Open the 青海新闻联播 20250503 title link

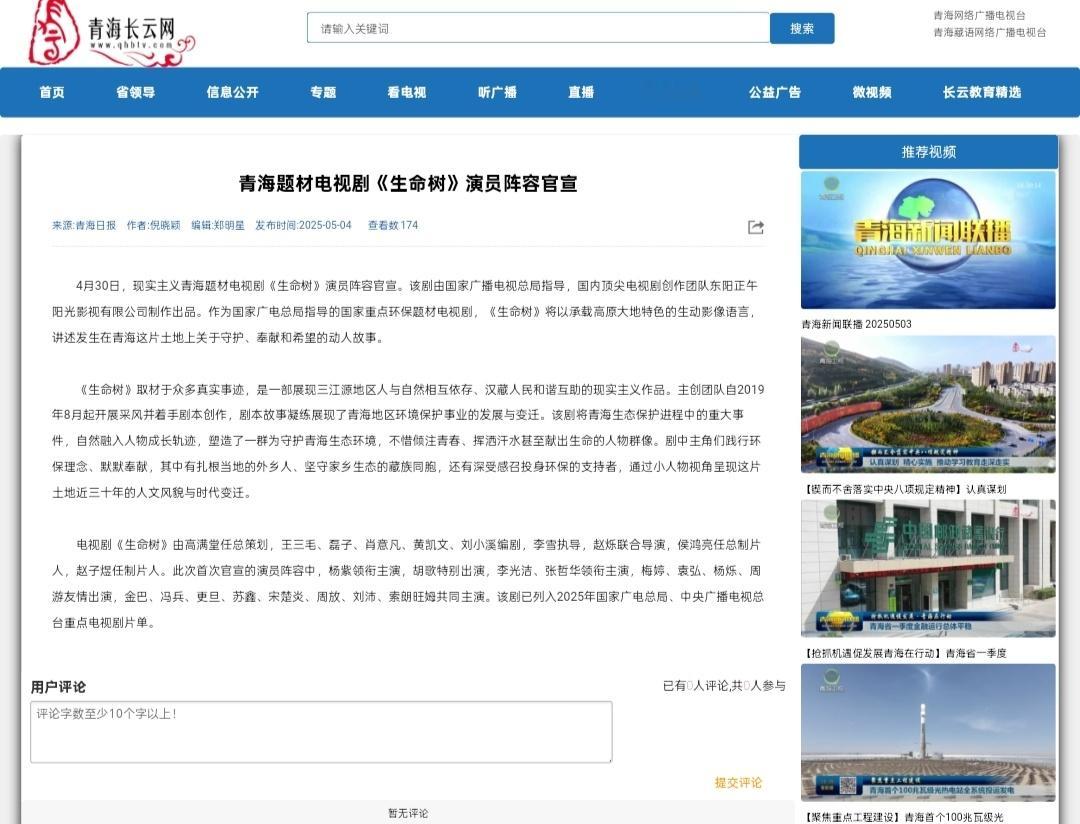click(857, 325)
